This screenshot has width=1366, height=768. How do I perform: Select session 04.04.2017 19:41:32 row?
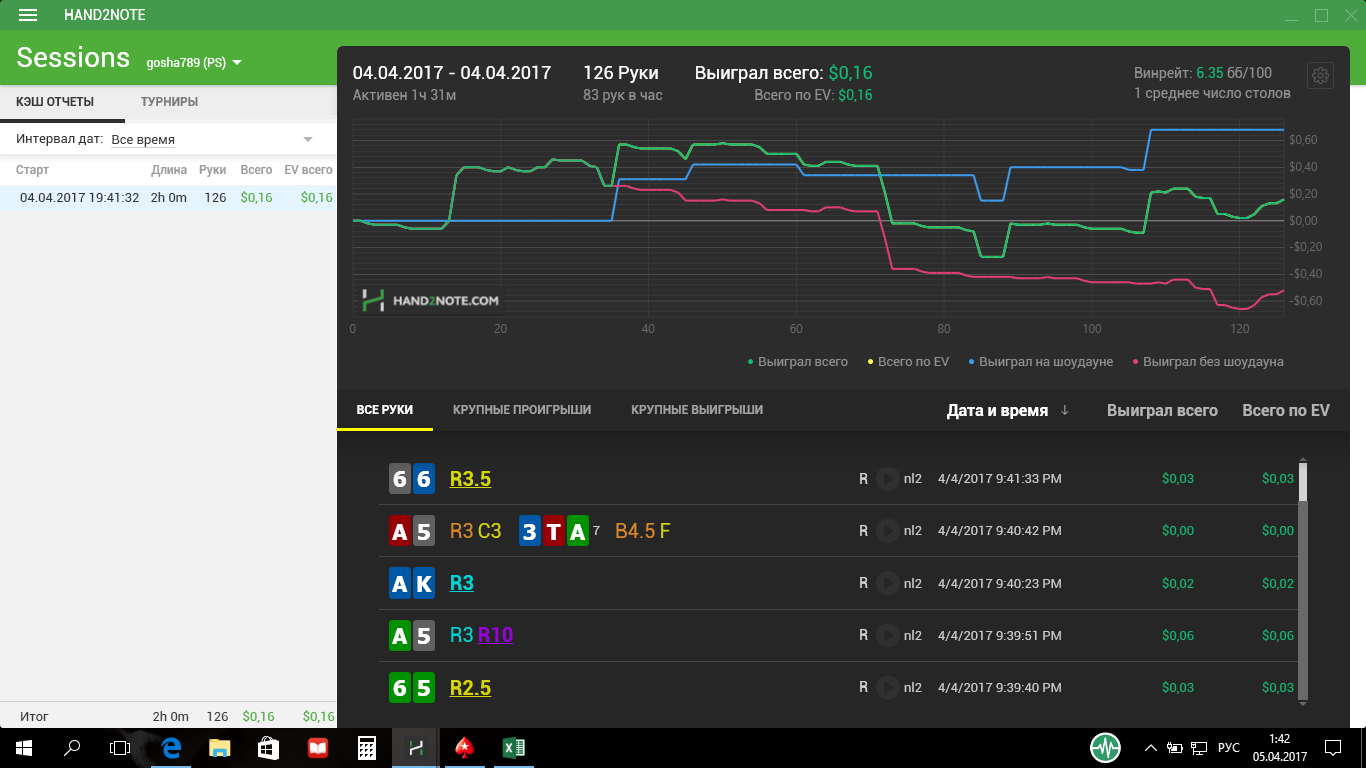(168, 197)
